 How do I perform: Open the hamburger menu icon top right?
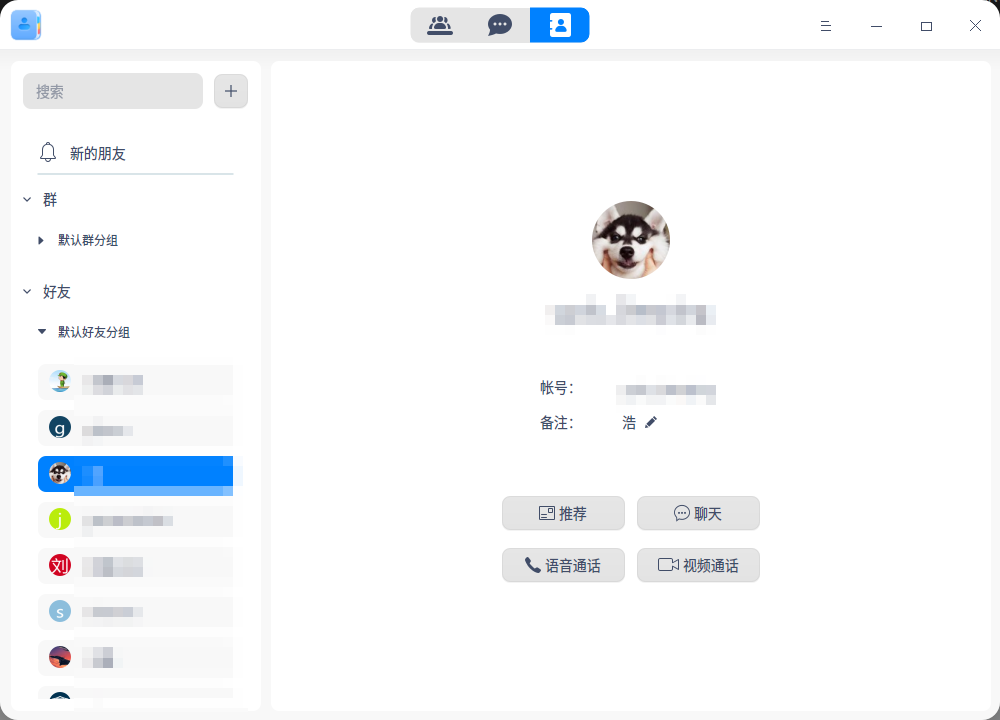tap(825, 26)
